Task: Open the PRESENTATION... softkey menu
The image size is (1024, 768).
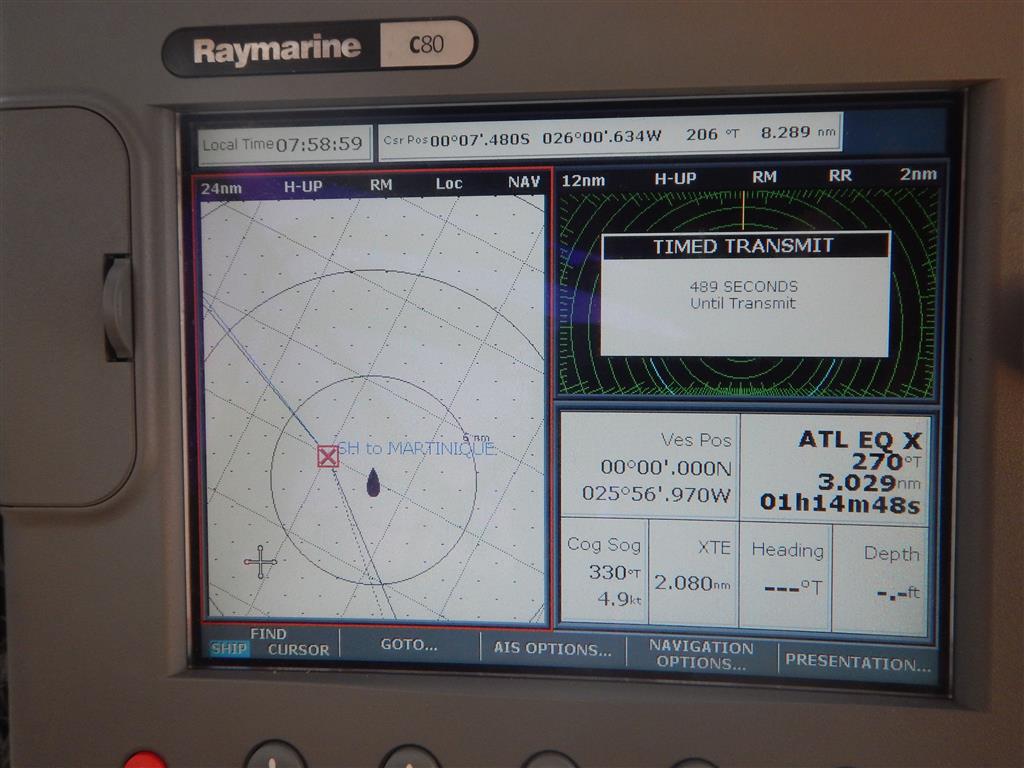Action: (857, 661)
